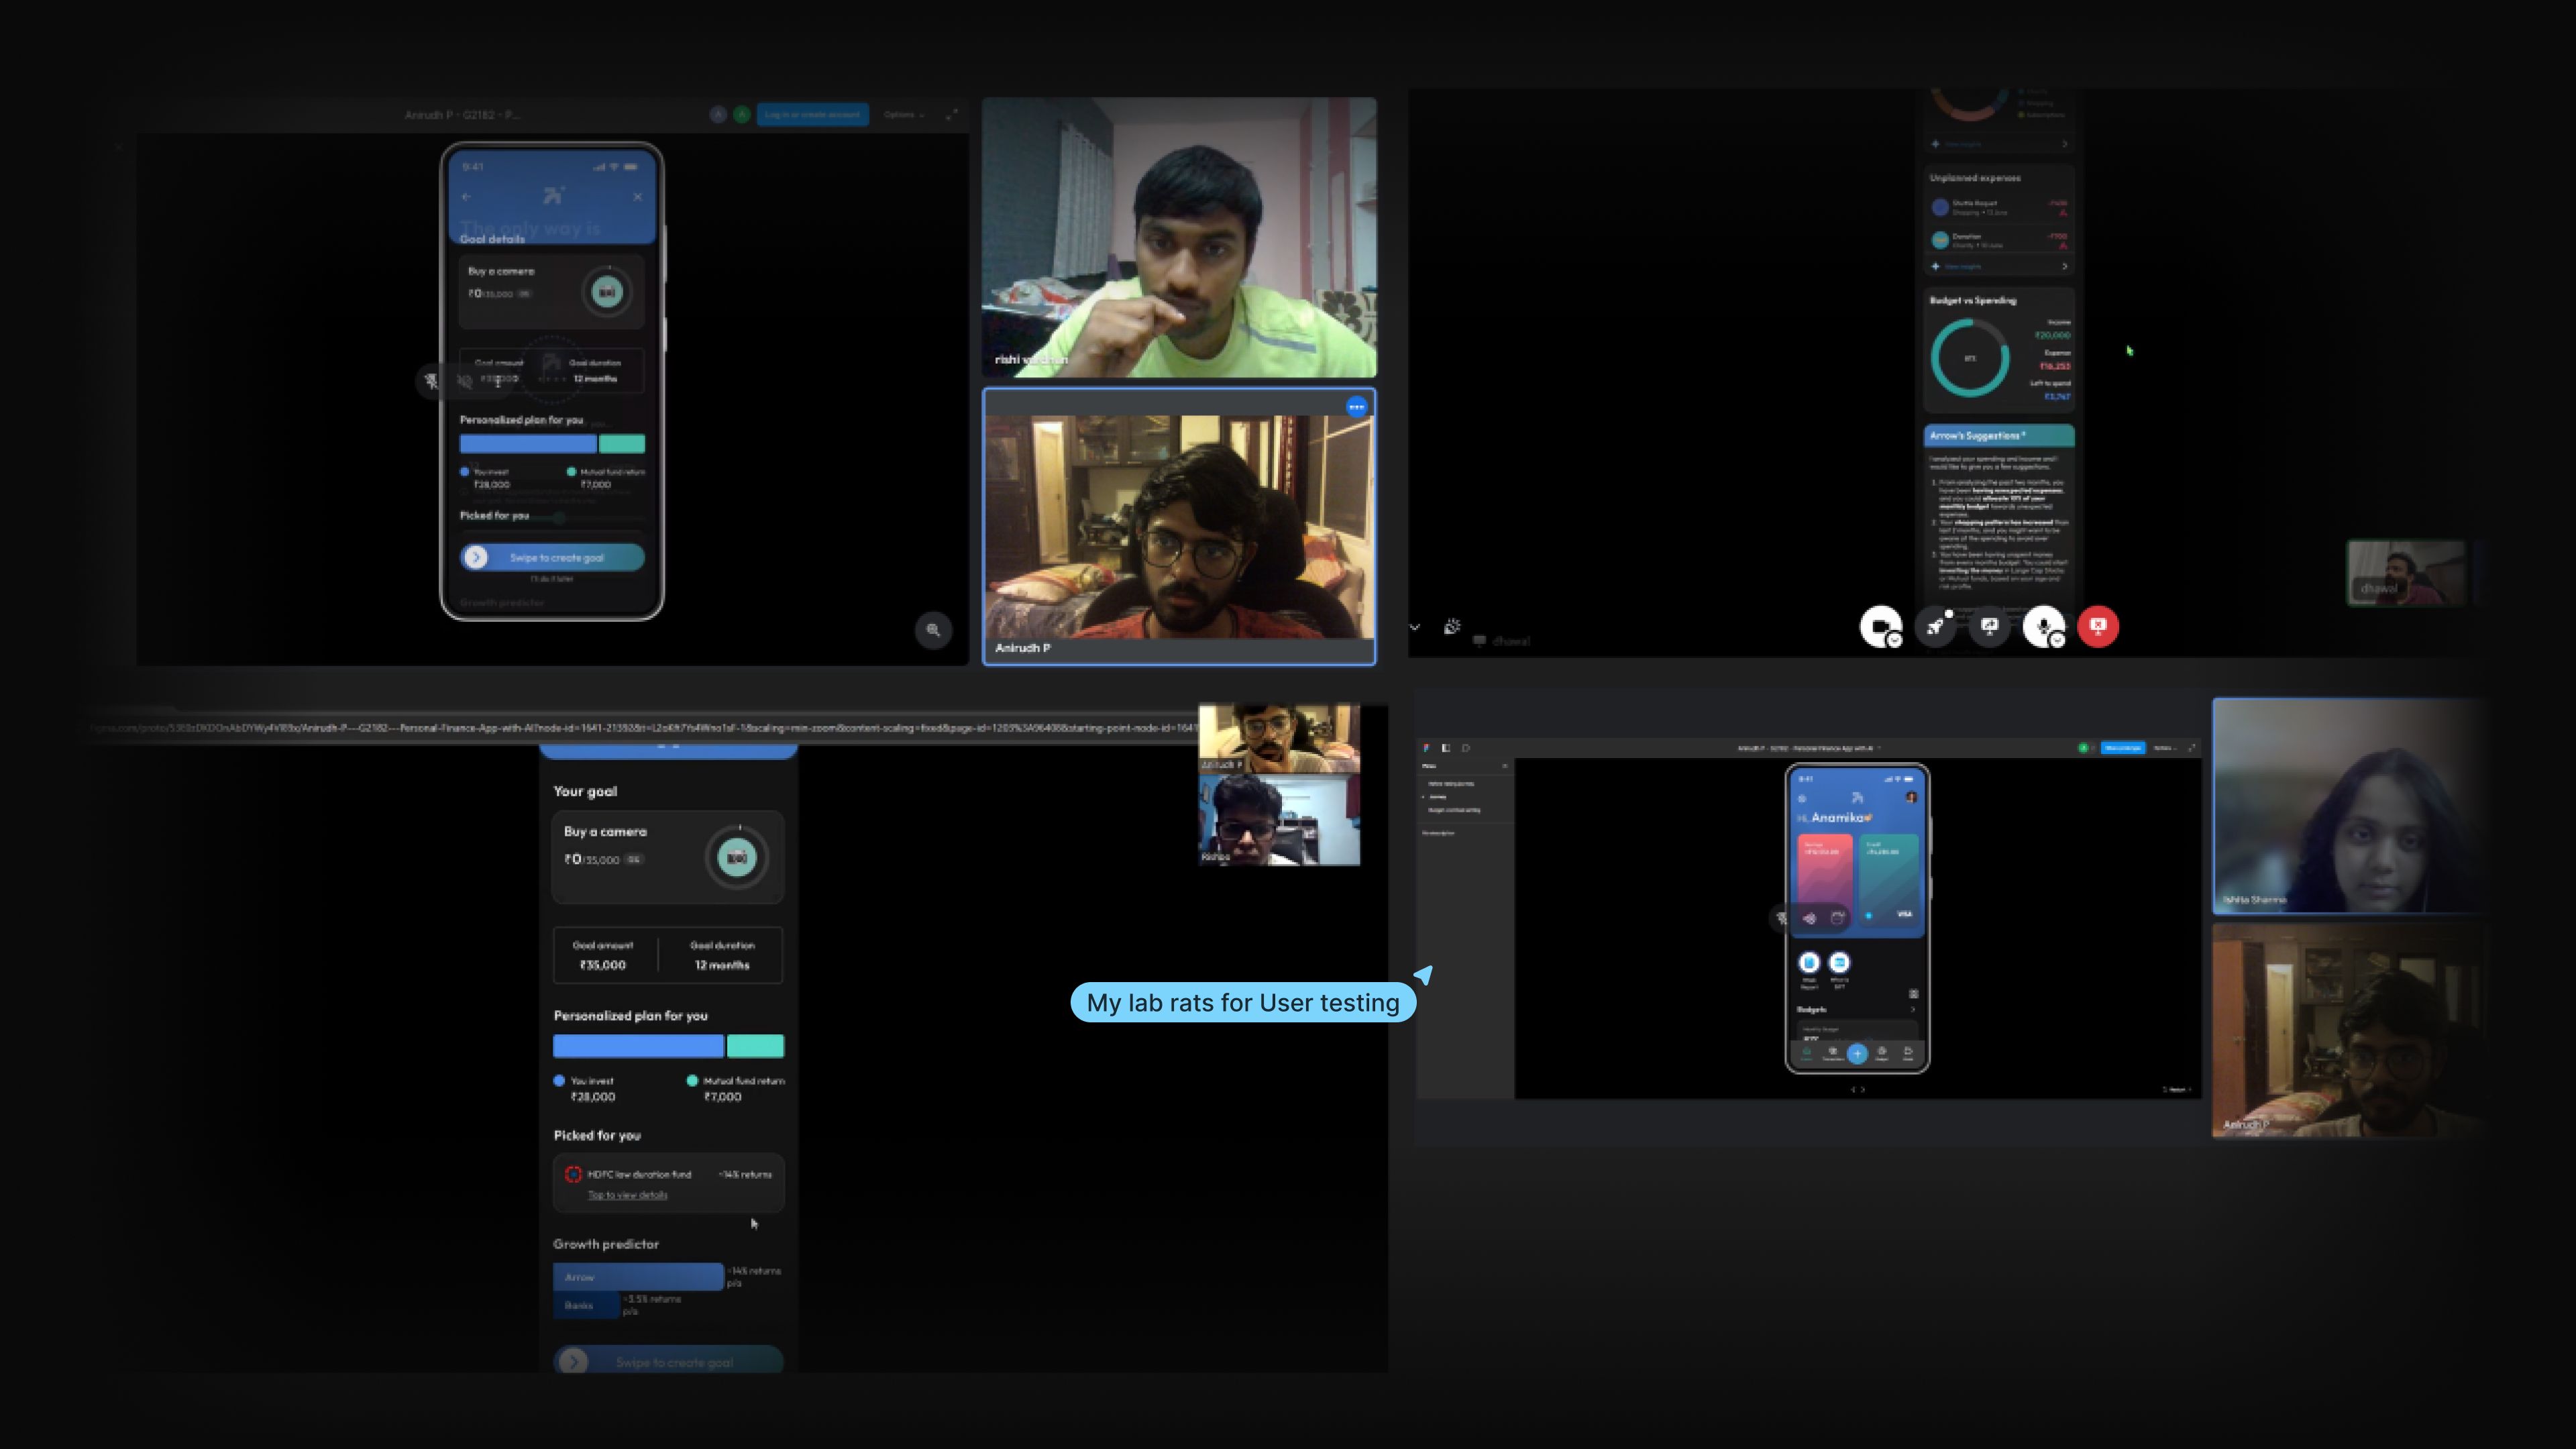Viewport: 2576px width, 1449px height.
Task: Click the three-dot menu on Anirudh's video
Action: pos(1356,406)
